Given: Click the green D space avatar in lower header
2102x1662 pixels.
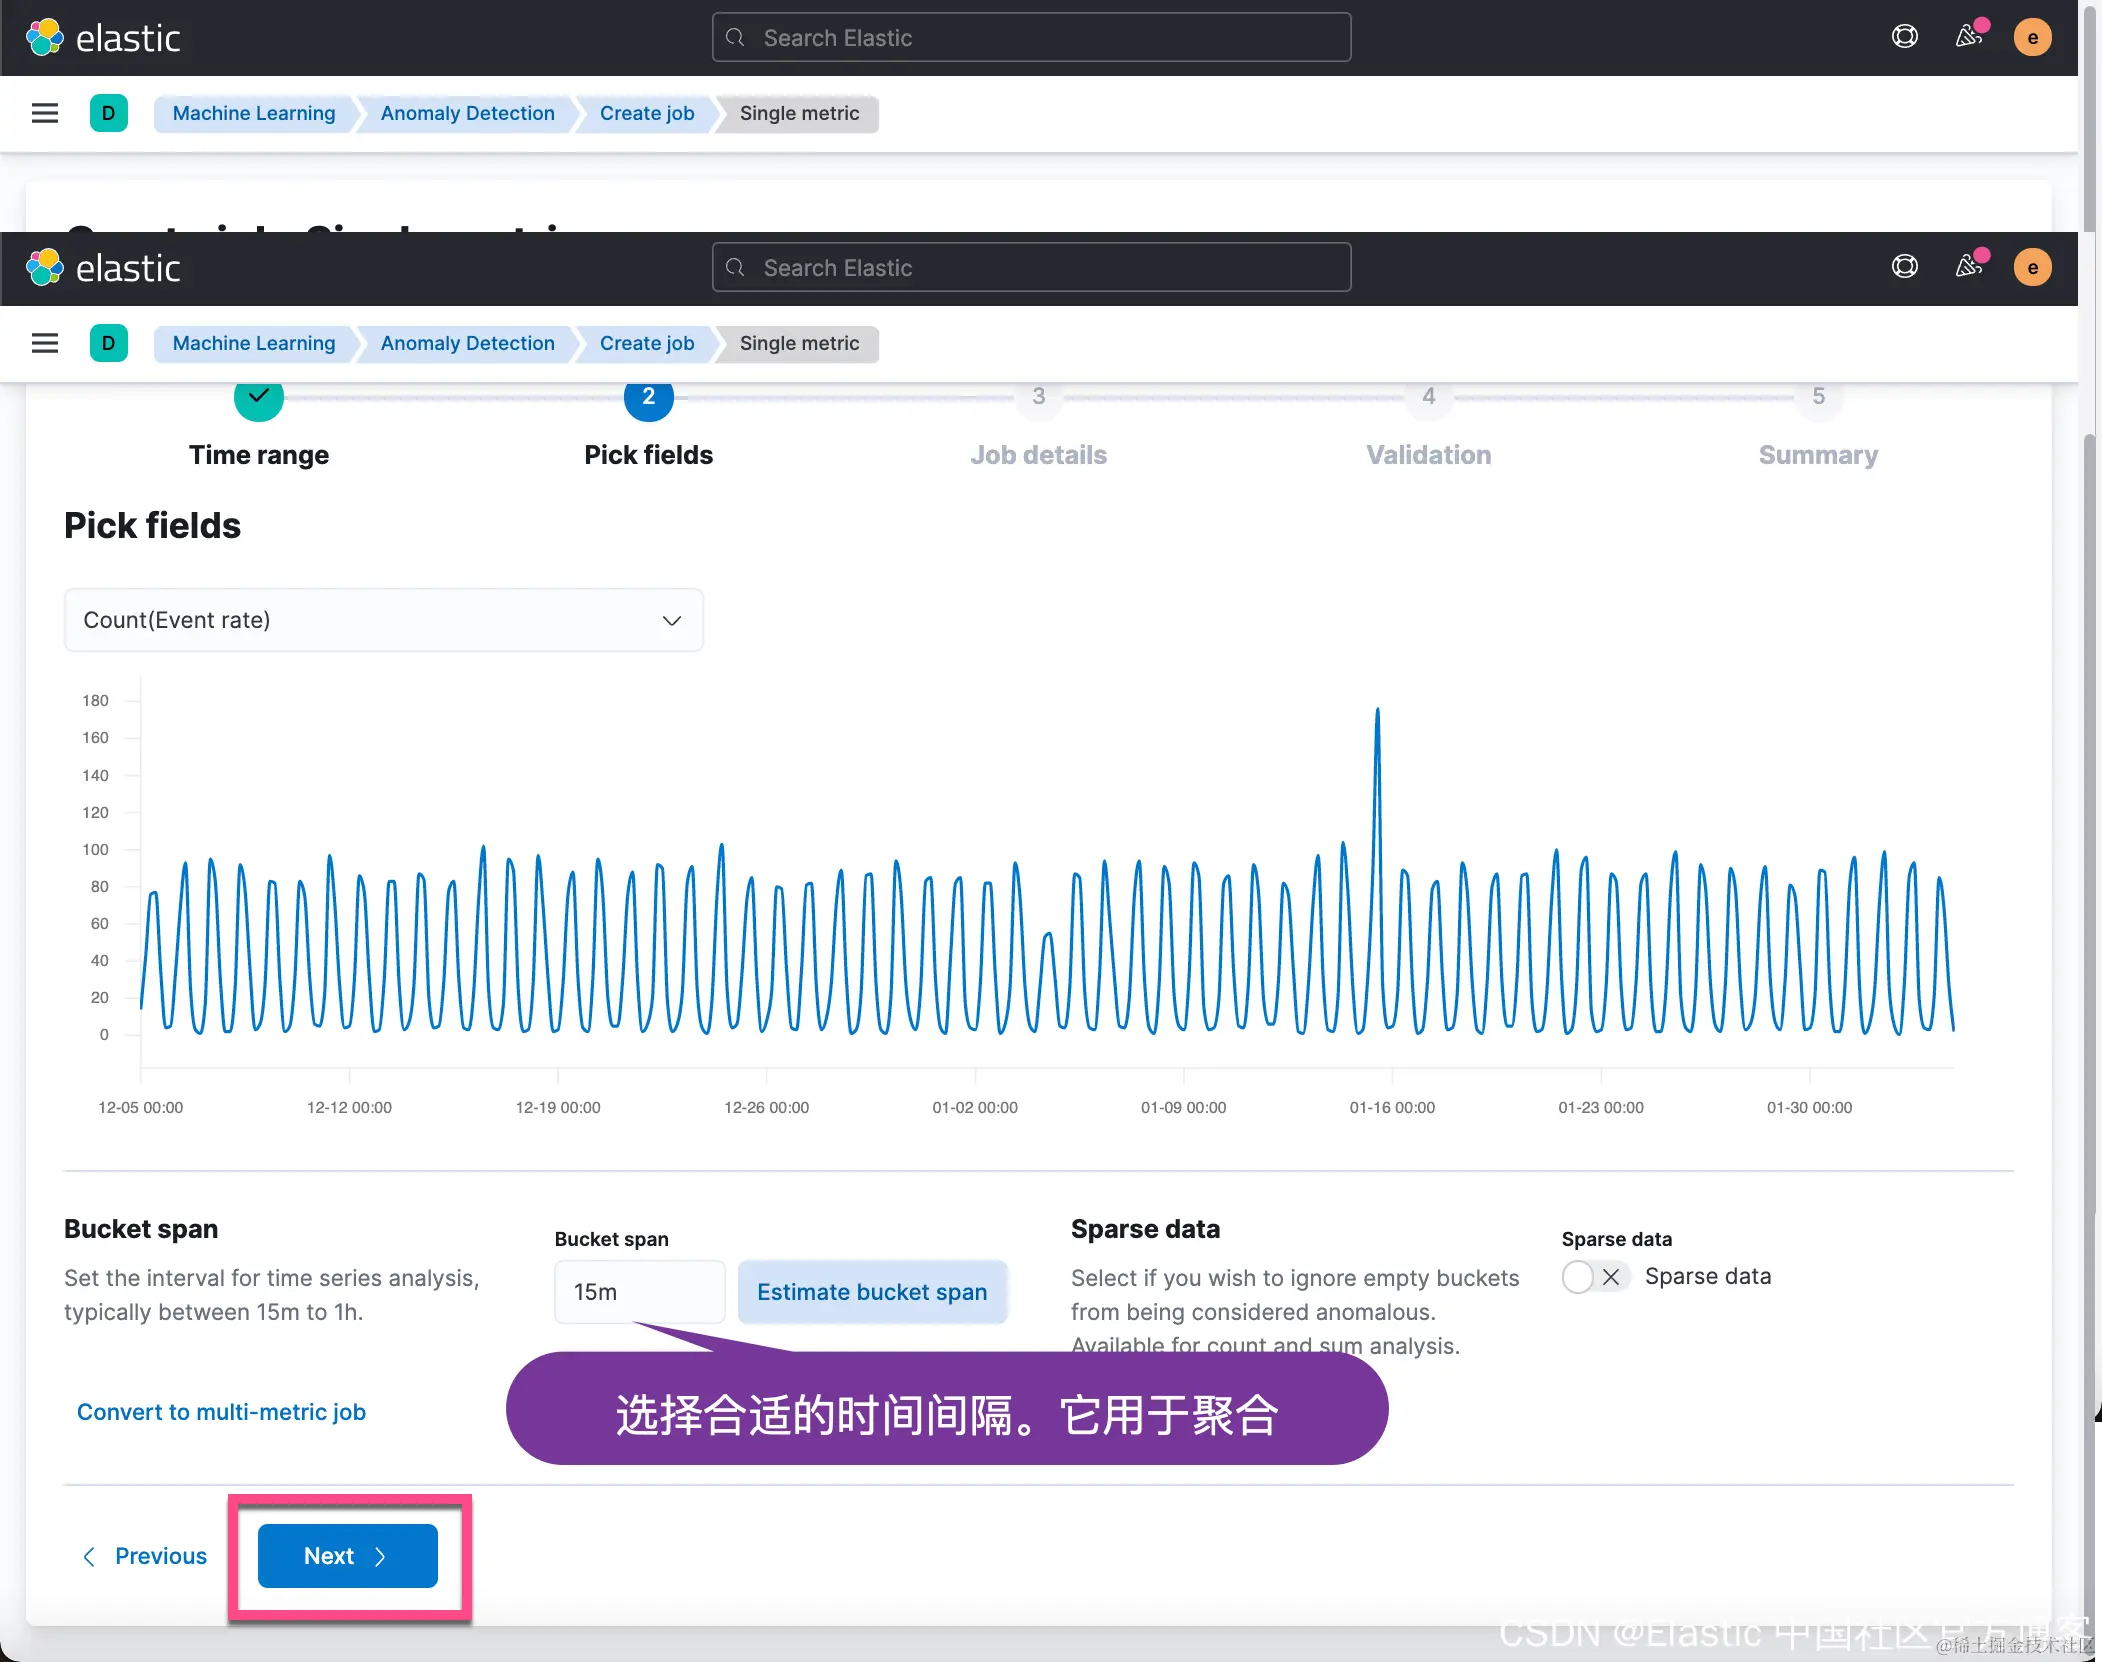Looking at the screenshot, I should coord(108,343).
